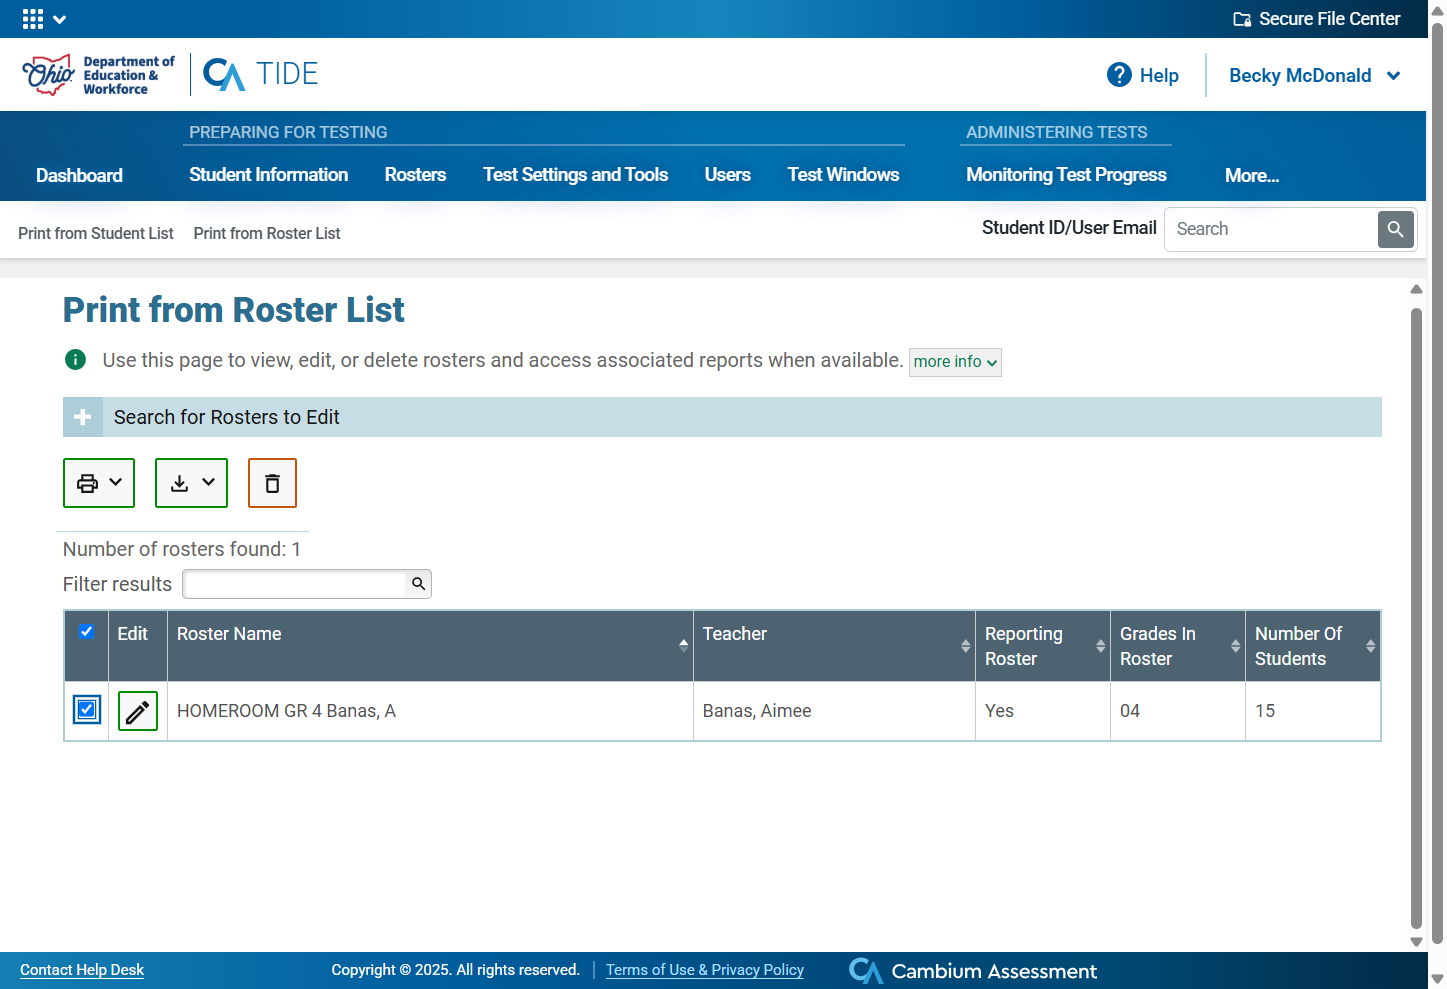Click the Student ID/User Email search field
Screen dimensions: 1447x989
tap(1271, 229)
